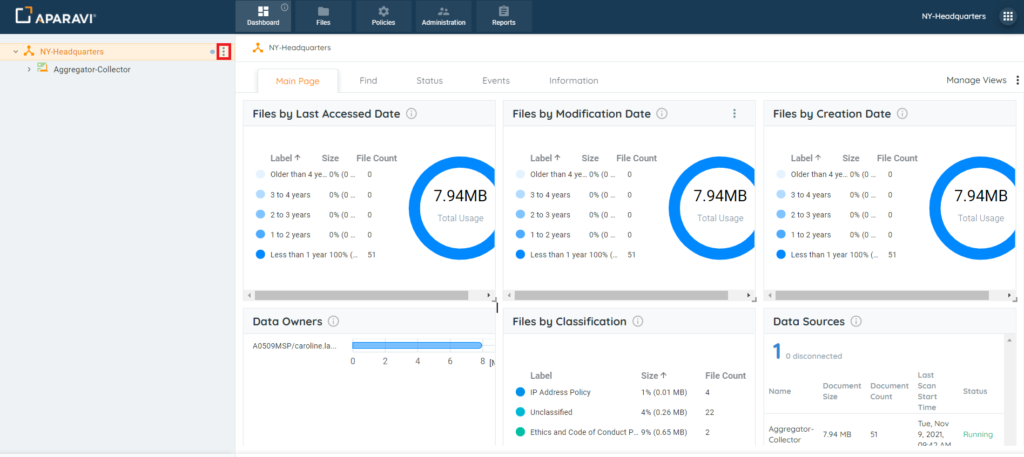Click info icon next to Data Sources
This screenshot has width=1024, height=457.
coord(857,322)
